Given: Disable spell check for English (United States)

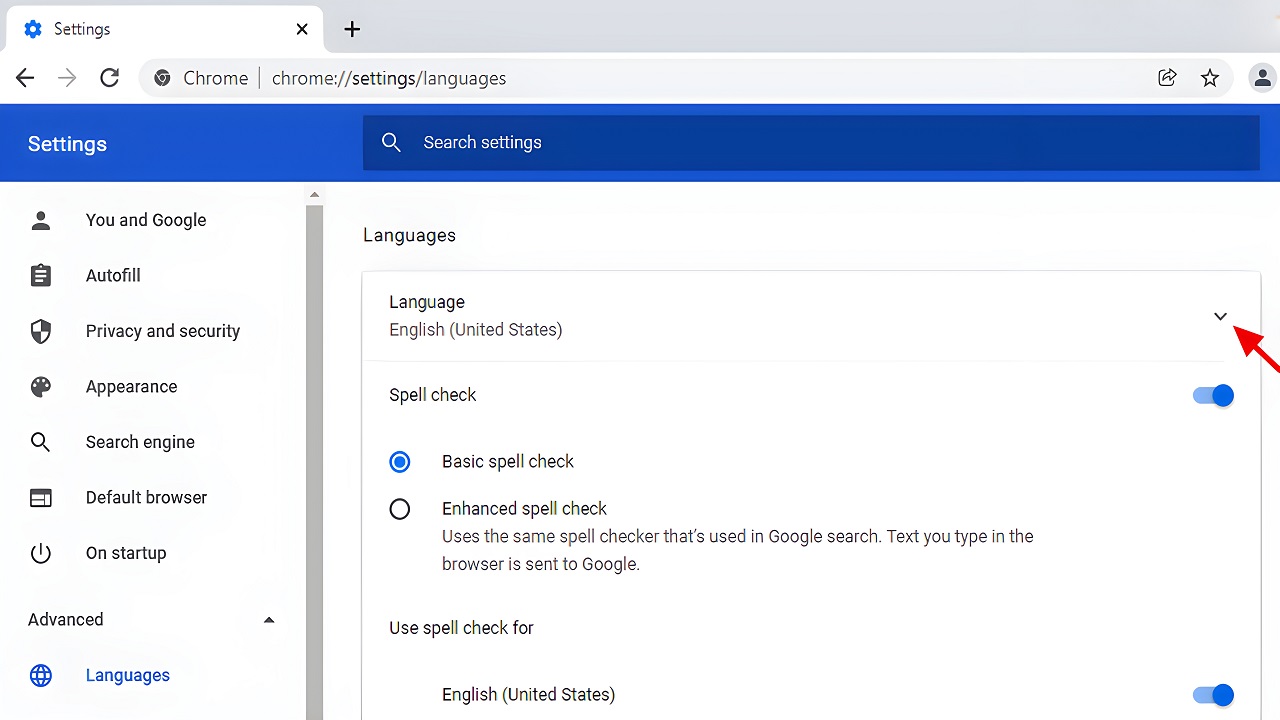Looking at the screenshot, I should click(1213, 695).
